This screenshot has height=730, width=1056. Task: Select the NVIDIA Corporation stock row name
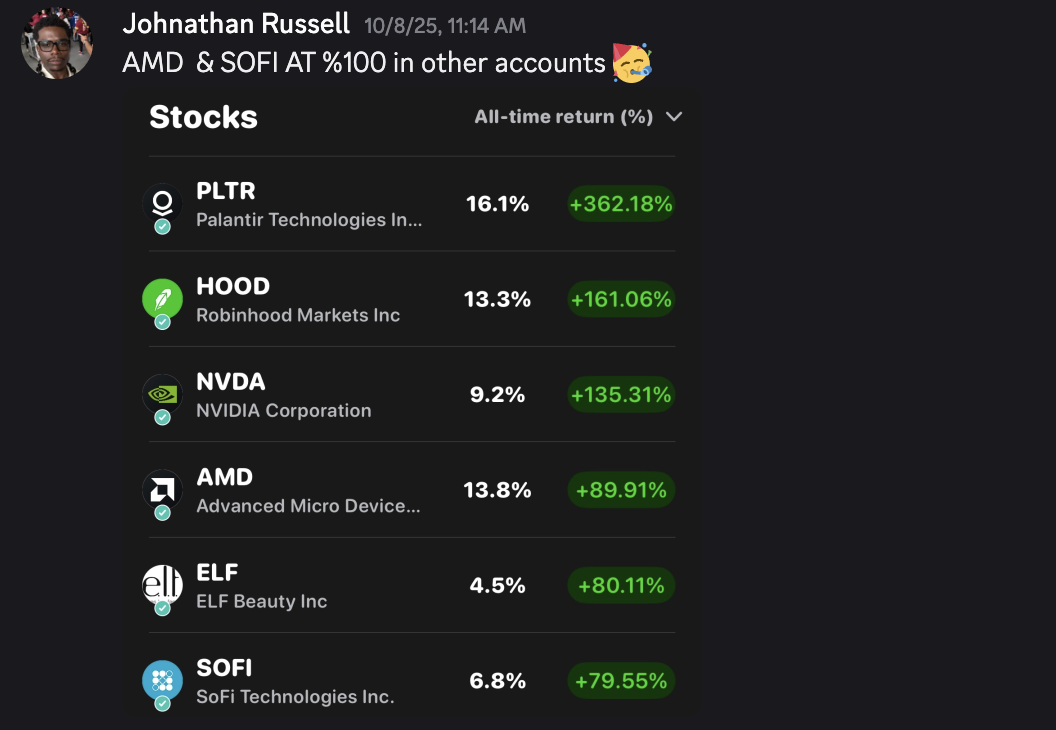284,410
